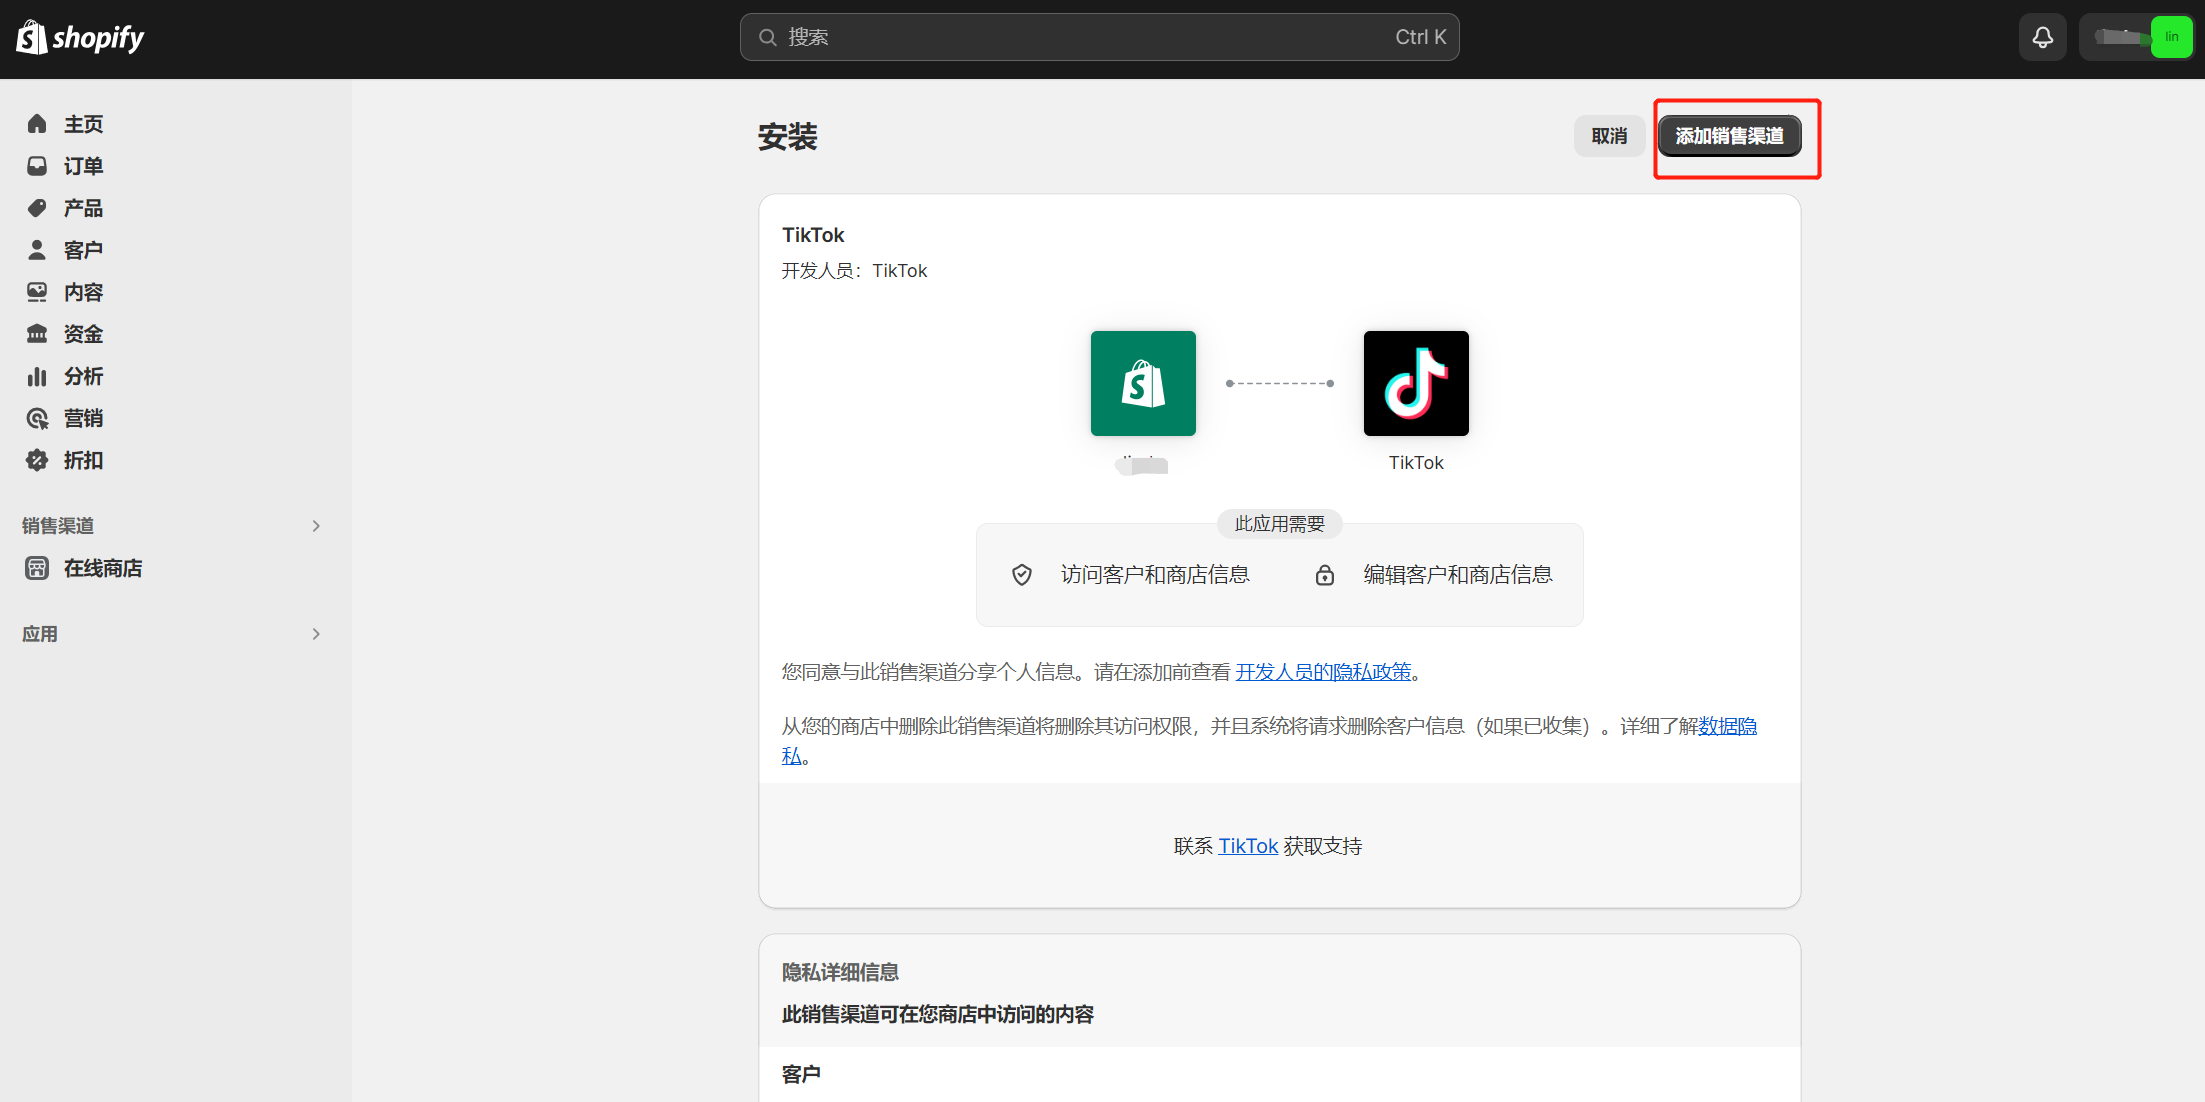This screenshot has height=1102, width=2205.
Task: Click the 安装 page title
Action: [x=788, y=136]
